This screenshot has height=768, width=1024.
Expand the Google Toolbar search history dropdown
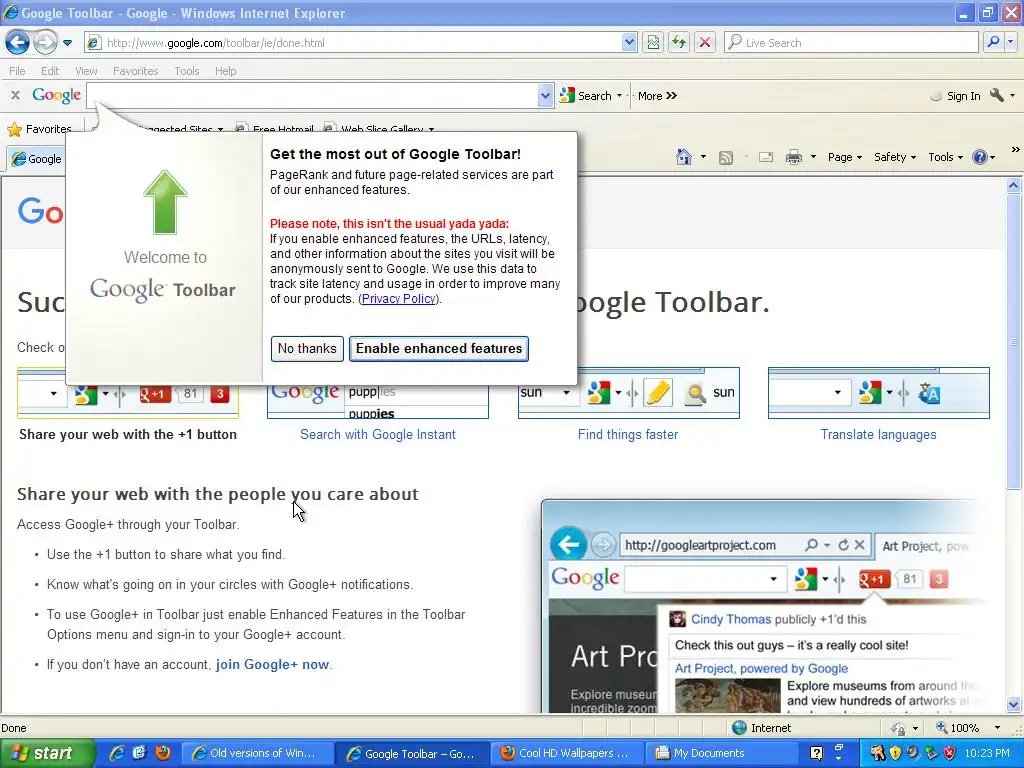pos(545,96)
